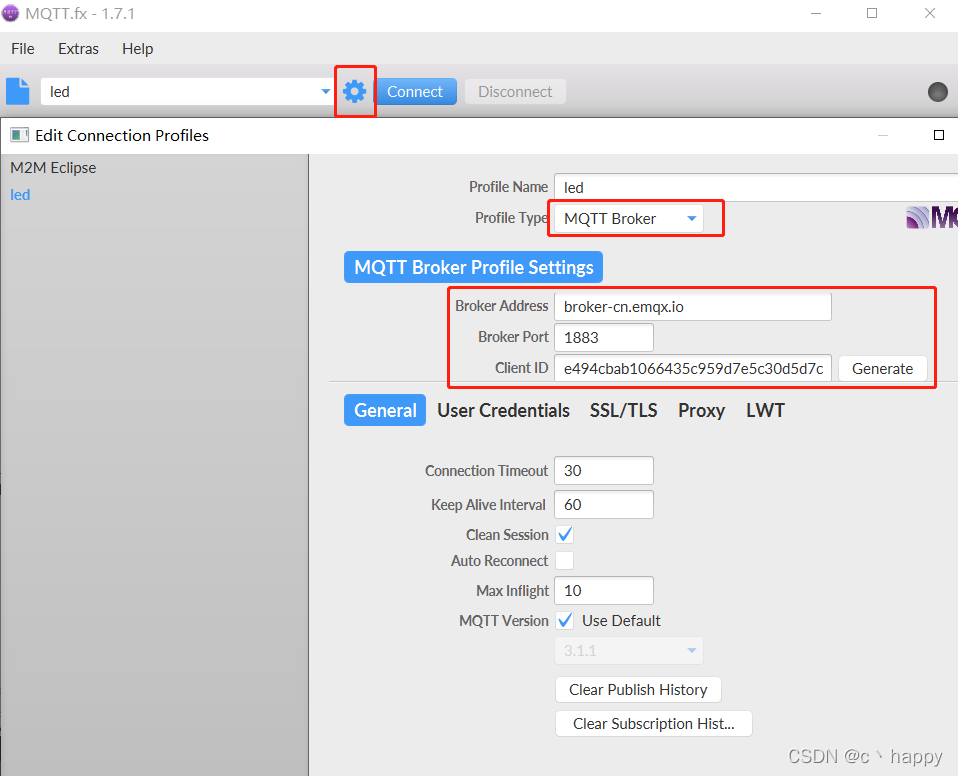958x776 pixels.
Task: Click the Connect button
Action: pos(415,92)
